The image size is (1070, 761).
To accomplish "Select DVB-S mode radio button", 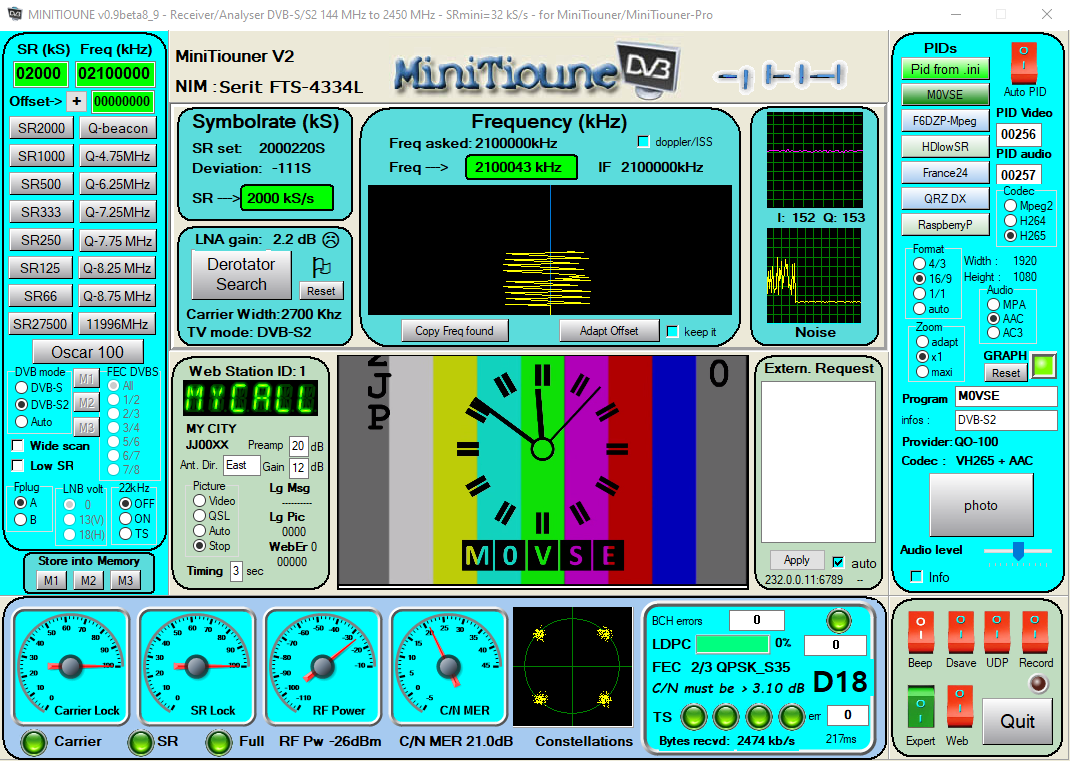I will pyautogui.click(x=22, y=387).
